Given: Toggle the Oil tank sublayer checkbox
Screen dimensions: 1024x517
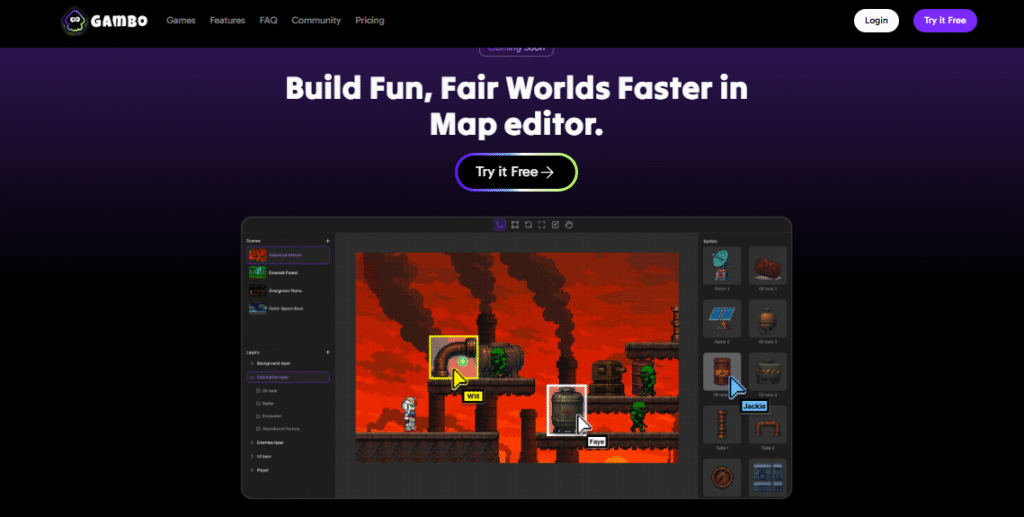Looking at the screenshot, I should [257, 390].
